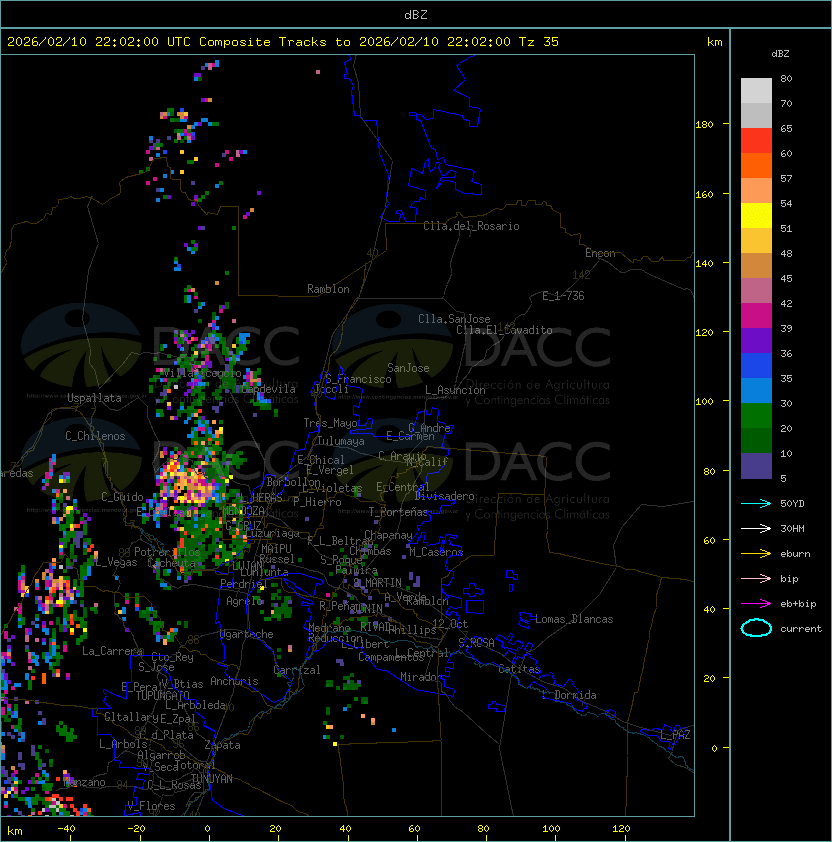Click the Mirador place label
The width and height of the screenshot is (832, 842).
click(x=422, y=677)
